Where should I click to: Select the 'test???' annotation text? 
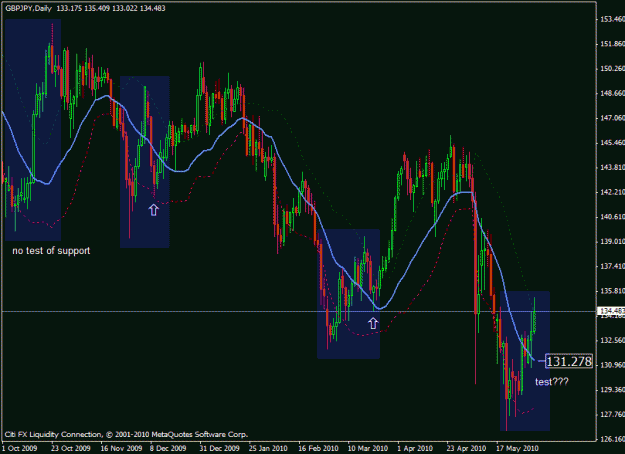point(552,382)
